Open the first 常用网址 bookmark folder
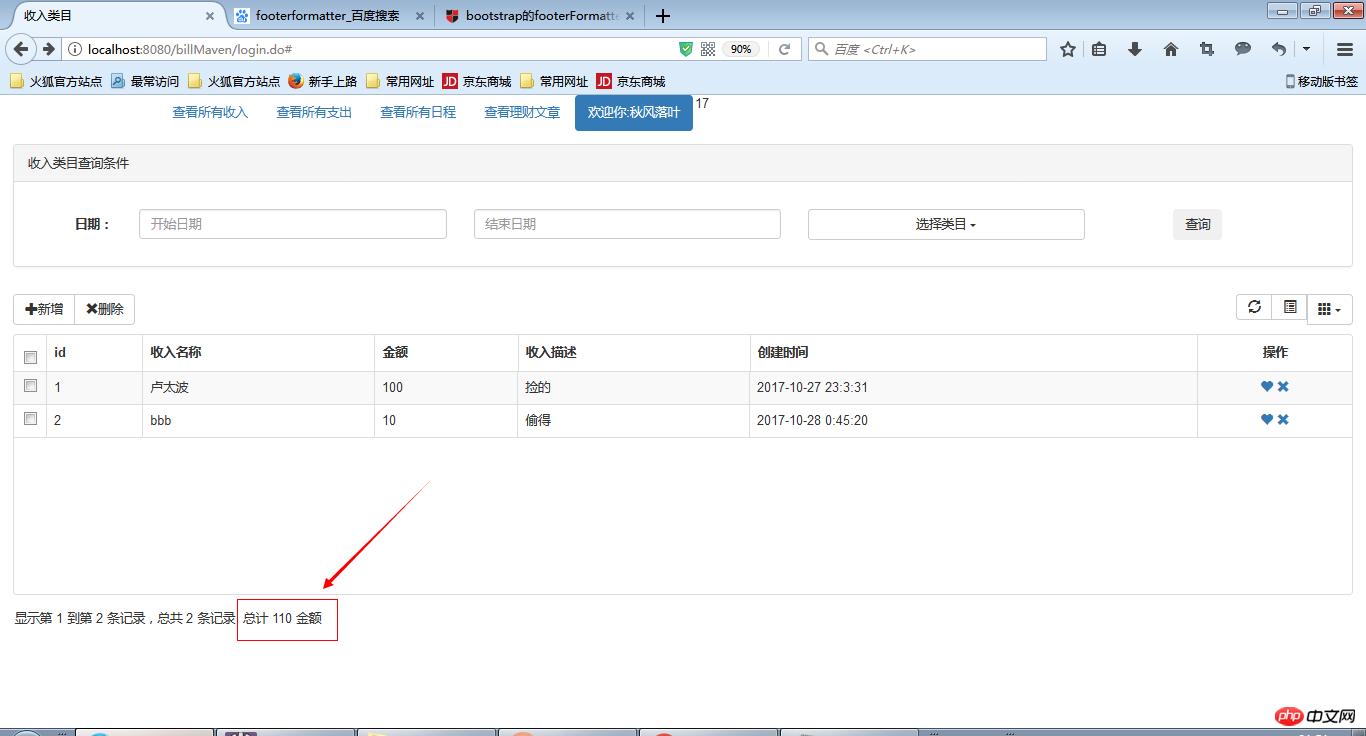The image size is (1366, 736). point(400,81)
